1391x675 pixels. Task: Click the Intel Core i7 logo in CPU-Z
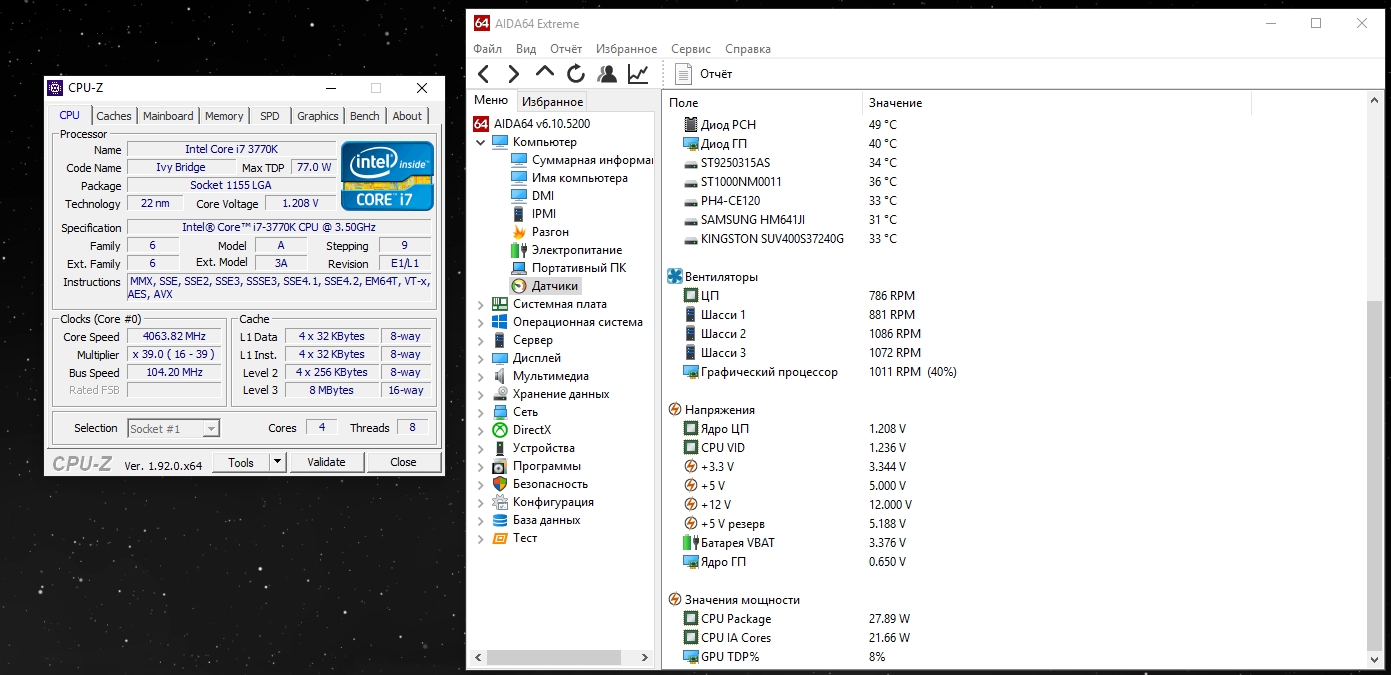tap(387, 175)
